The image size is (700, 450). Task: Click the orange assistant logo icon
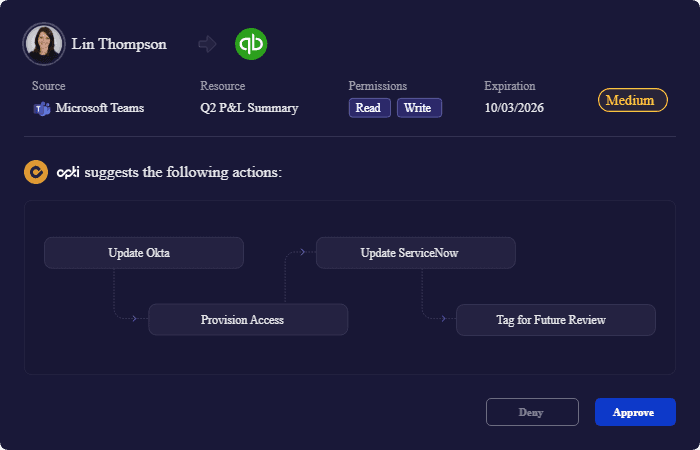[x=36, y=172]
